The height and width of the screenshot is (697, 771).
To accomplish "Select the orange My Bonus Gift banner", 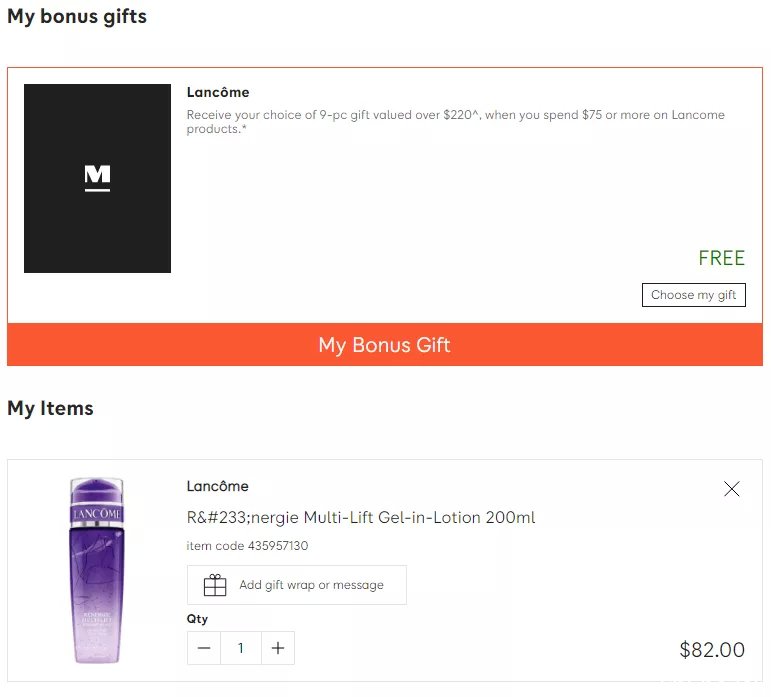I will pyautogui.click(x=385, y=345).
